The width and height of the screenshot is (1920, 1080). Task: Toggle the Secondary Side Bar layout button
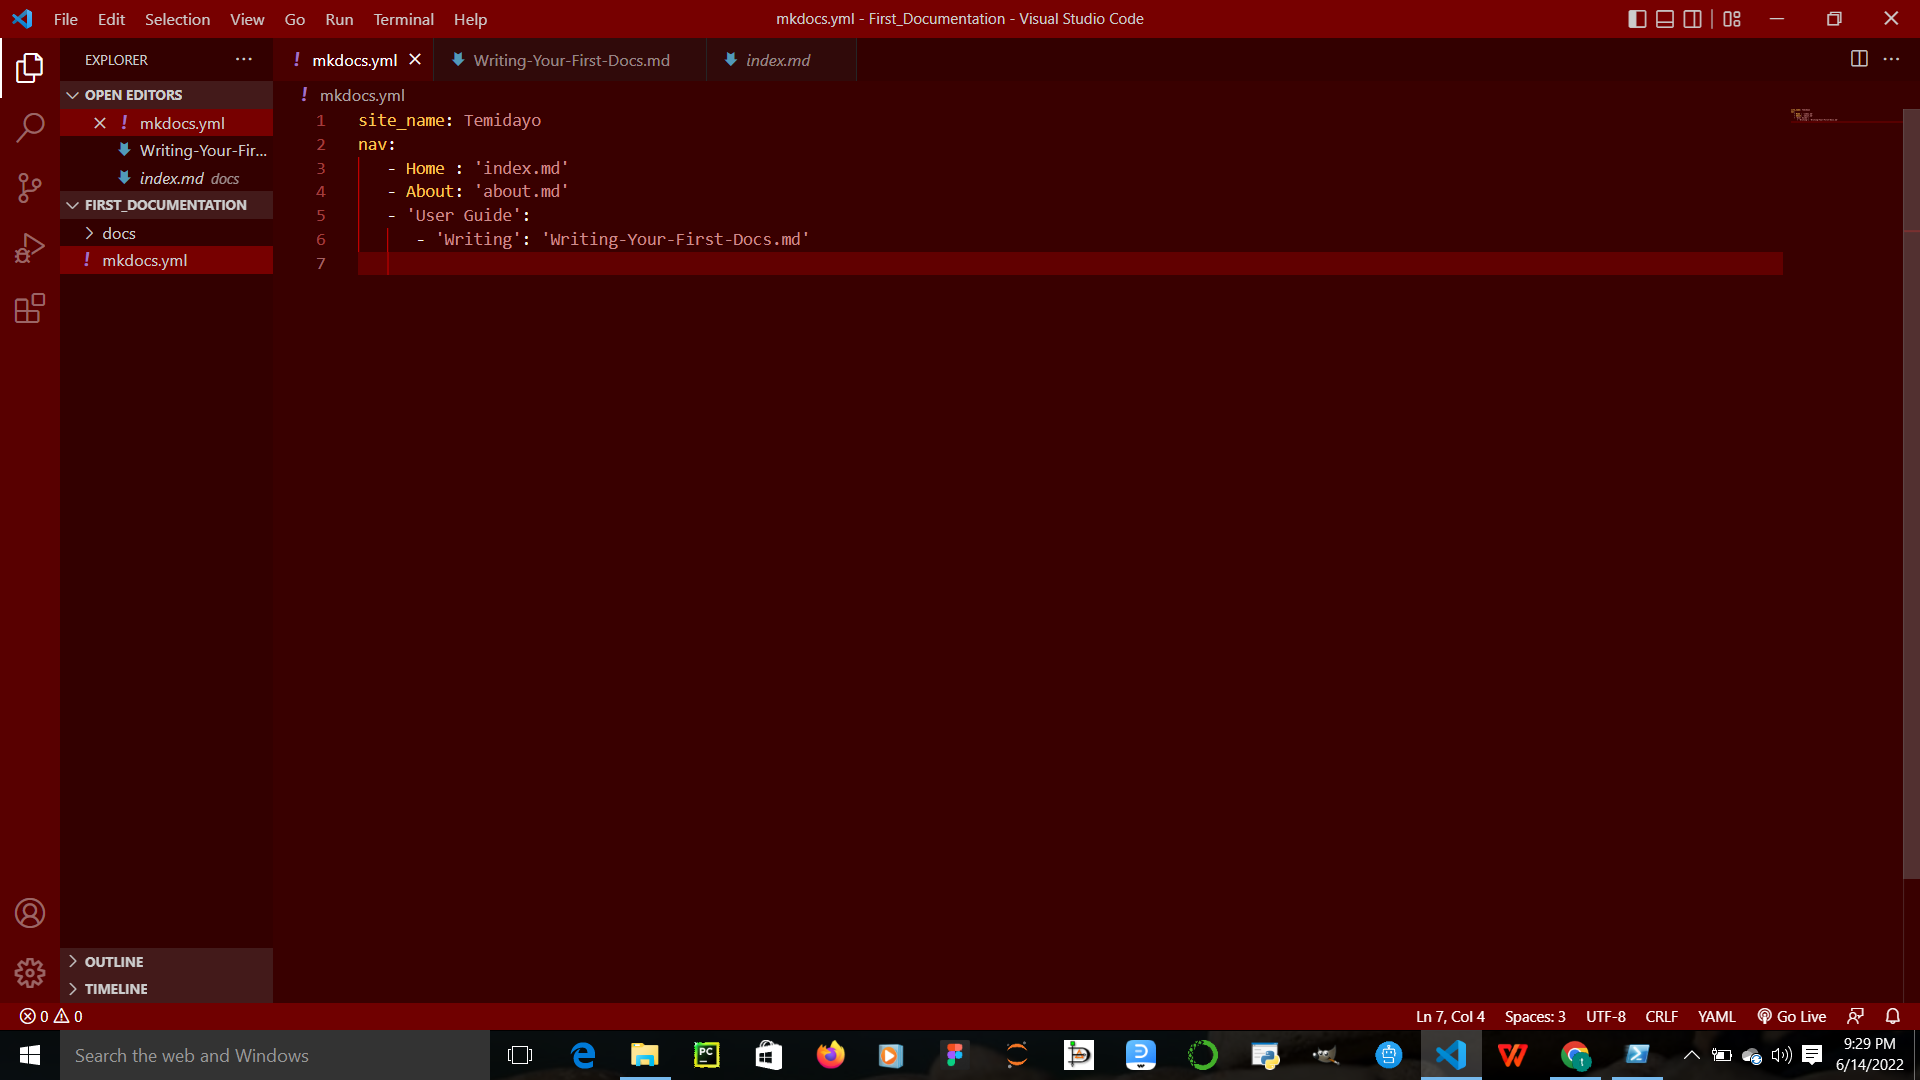coord(1693,19)
